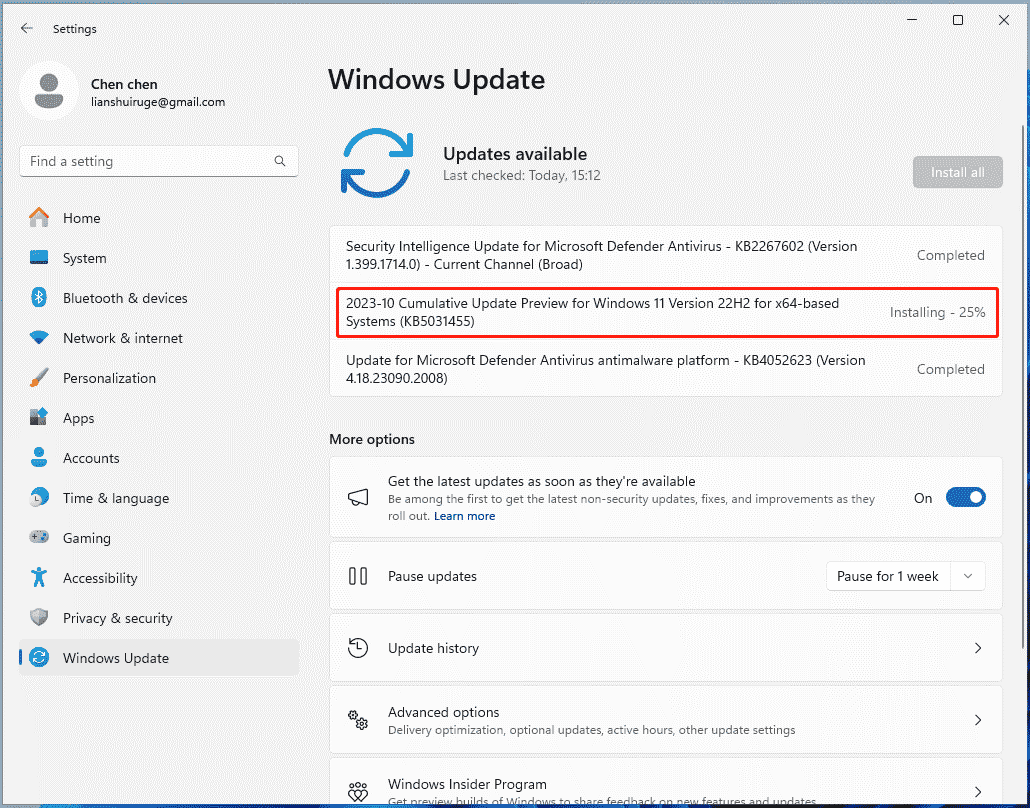The image size is (1030, 808).
Task: Click the KB2267602 Security Intelligence Update row
Action: [x=665, y=255]
